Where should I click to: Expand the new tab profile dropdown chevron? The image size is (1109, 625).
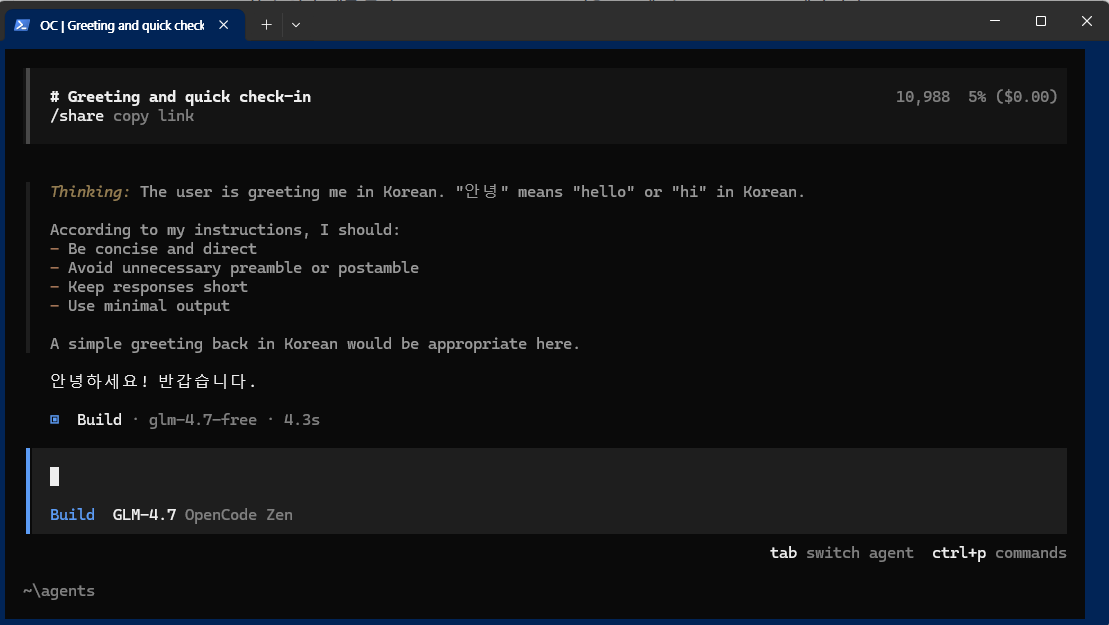[x=296, y=25]
